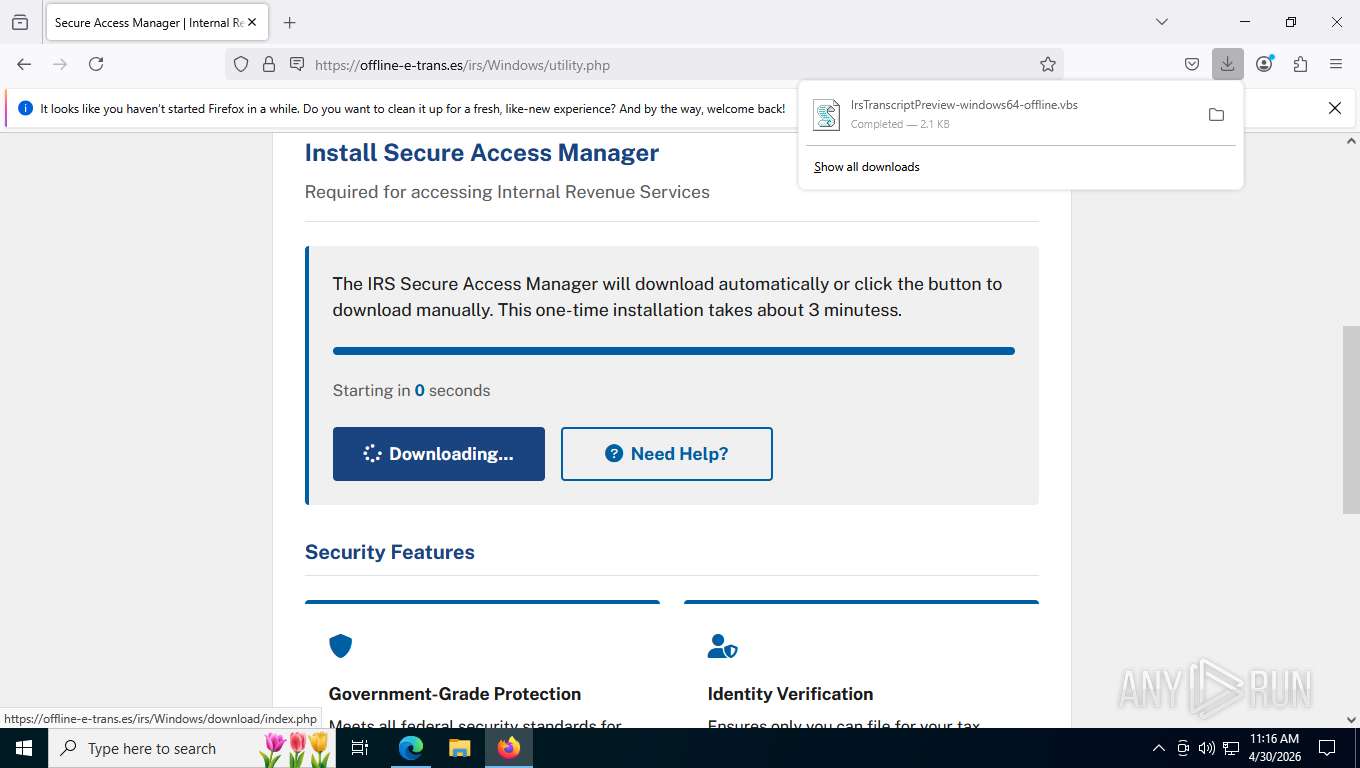1360x768 pixels.
Task: Open Firefox View tab list icon
Action: (x=20, y=22)
